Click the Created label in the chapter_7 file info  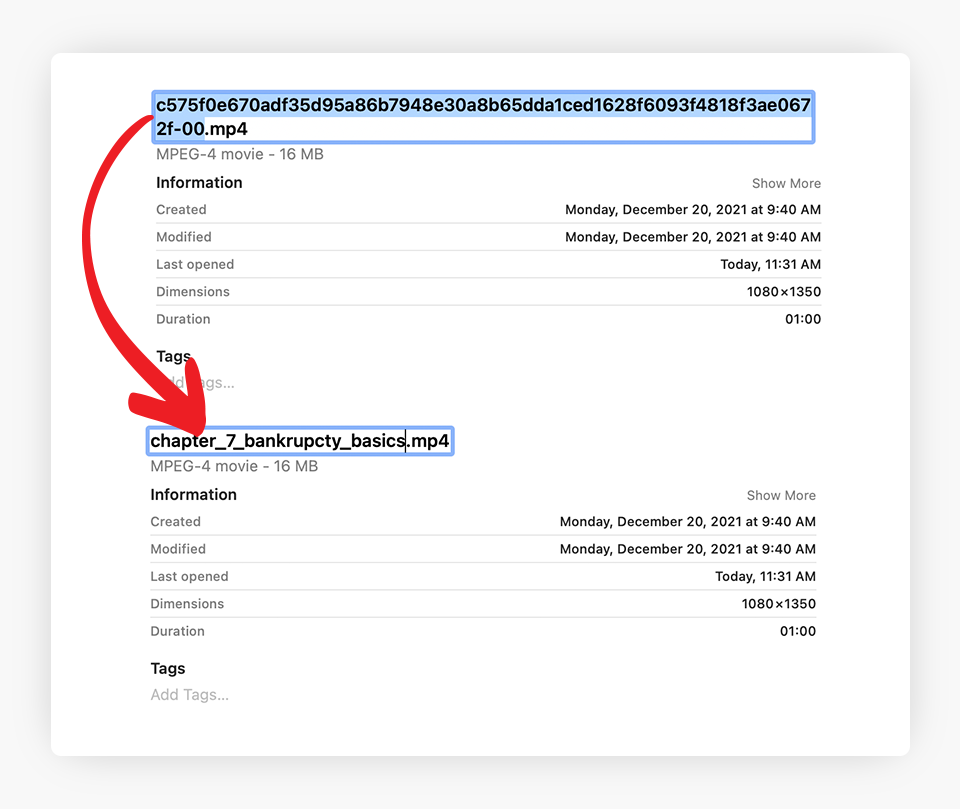tap(175, 522)
